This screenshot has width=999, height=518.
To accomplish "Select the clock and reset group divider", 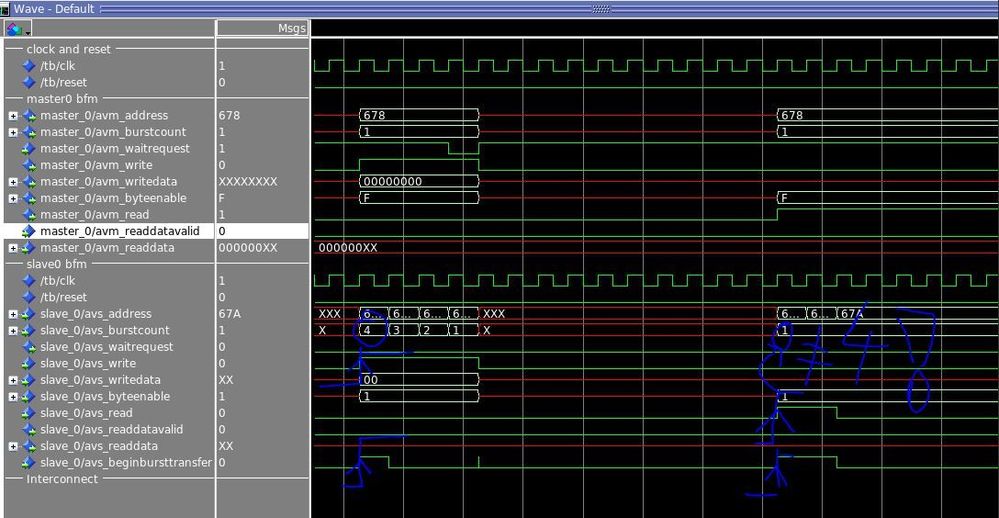I will pyautogui.click(x=69, y=49).
